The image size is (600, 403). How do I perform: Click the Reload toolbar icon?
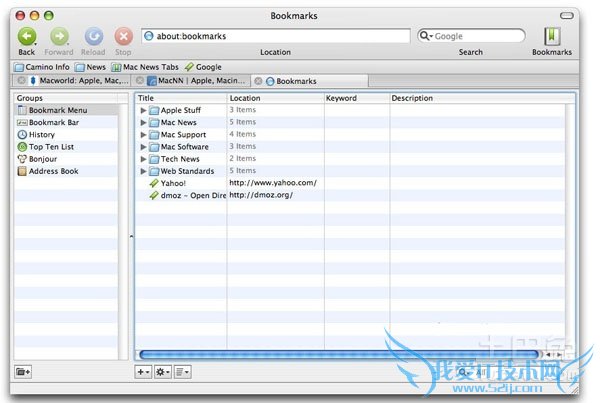coord(93,37)
